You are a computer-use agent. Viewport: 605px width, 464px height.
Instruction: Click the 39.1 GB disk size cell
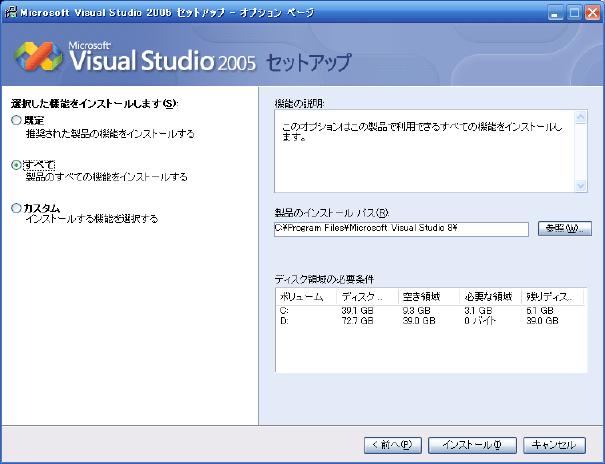tap(357, 310)
